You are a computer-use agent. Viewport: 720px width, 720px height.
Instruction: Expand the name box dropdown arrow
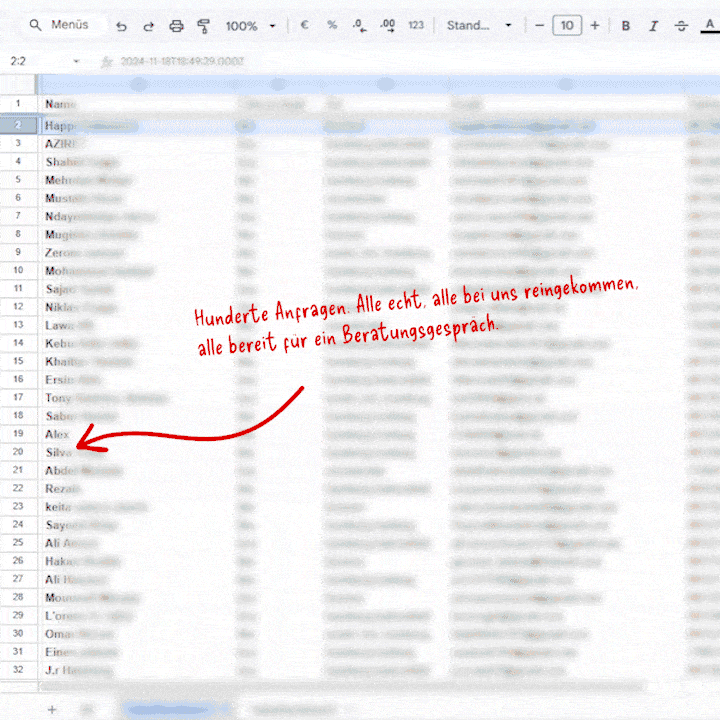tap(76, 61)
